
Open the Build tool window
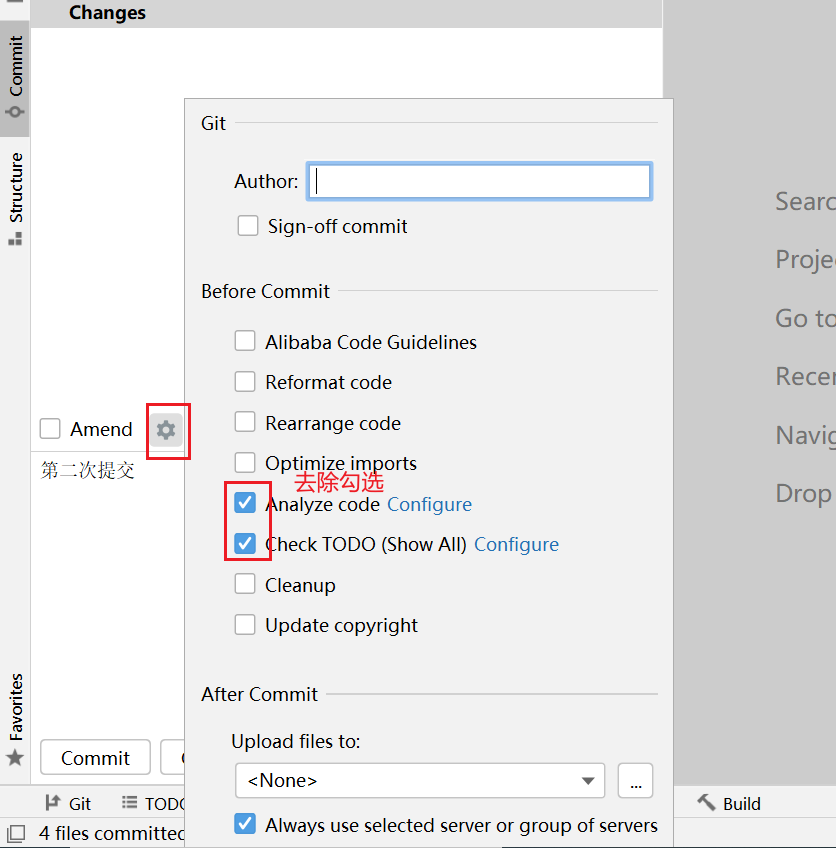pyautogui.click(x=729, y=803)
